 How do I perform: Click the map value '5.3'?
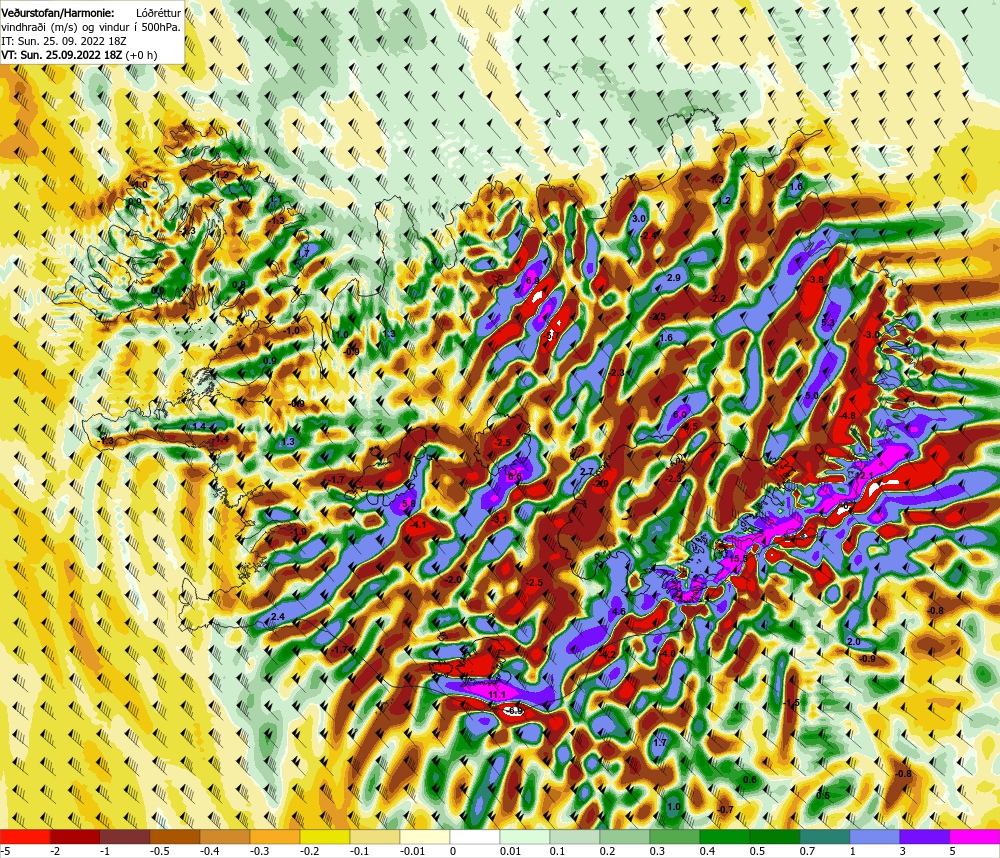[828, 323]
